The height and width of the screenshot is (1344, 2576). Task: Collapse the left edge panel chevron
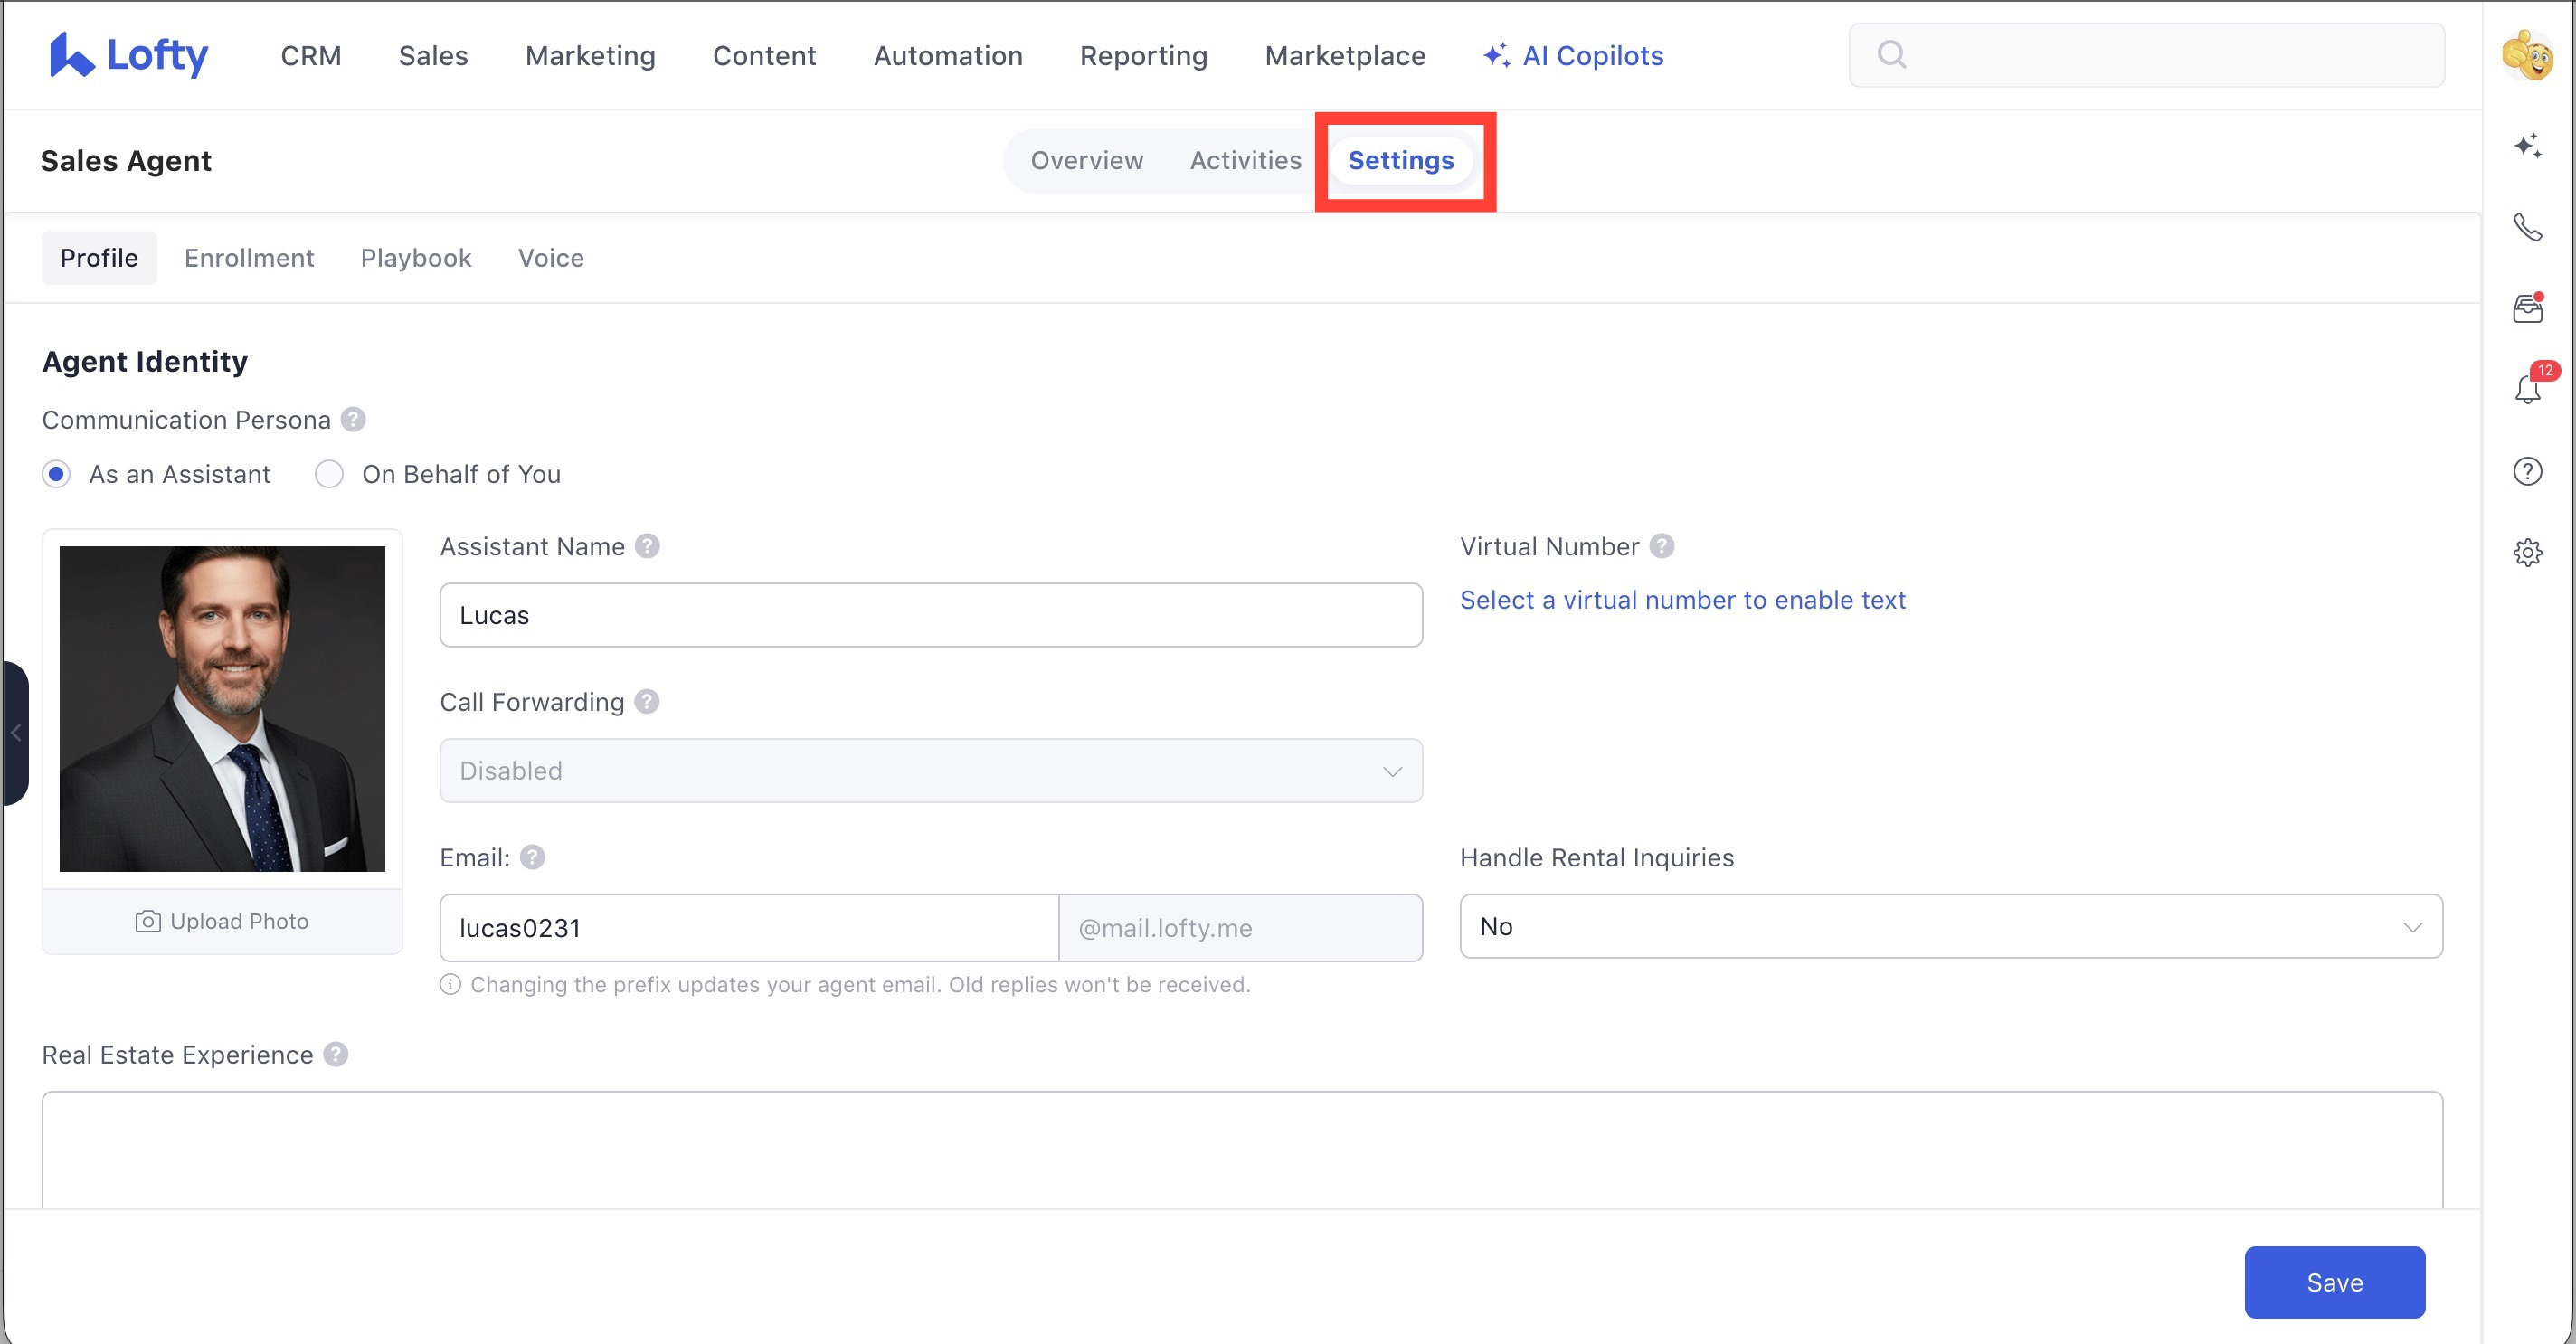(16, 733)
